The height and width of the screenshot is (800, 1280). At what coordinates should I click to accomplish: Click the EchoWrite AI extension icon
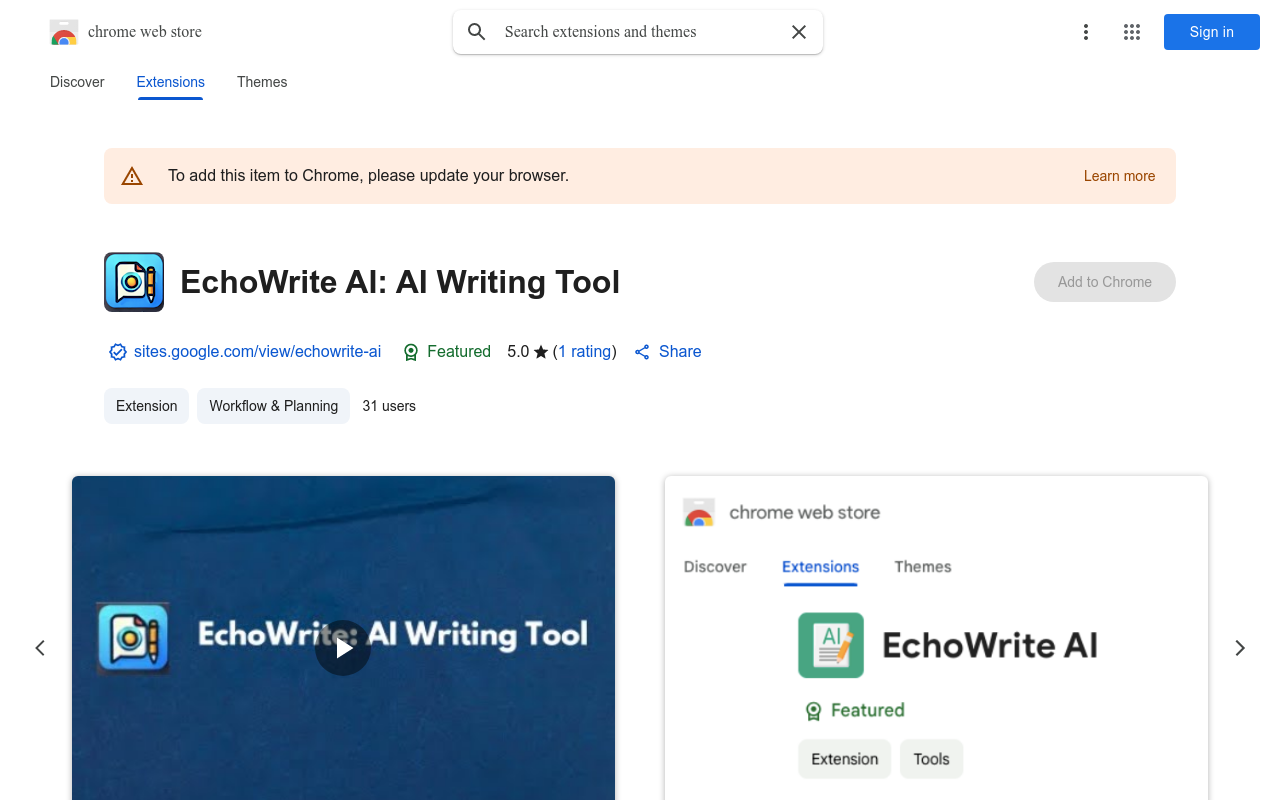coord(134,282)
